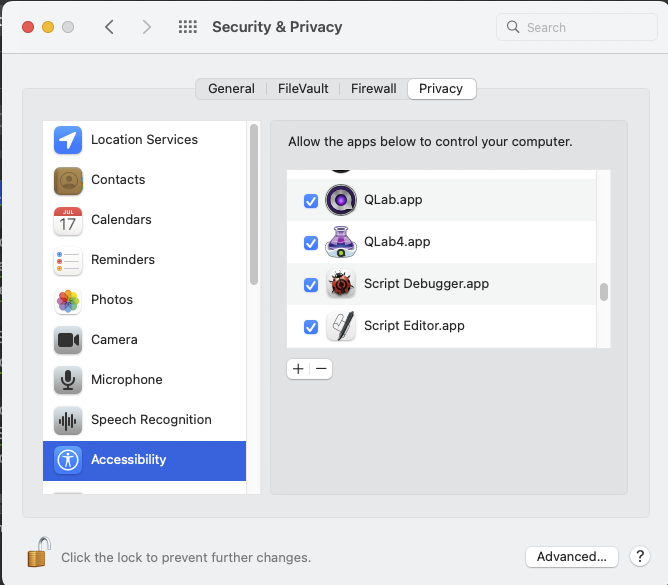
Task: Select Photos label in sidebar
Action: click(x=112, y=300)
